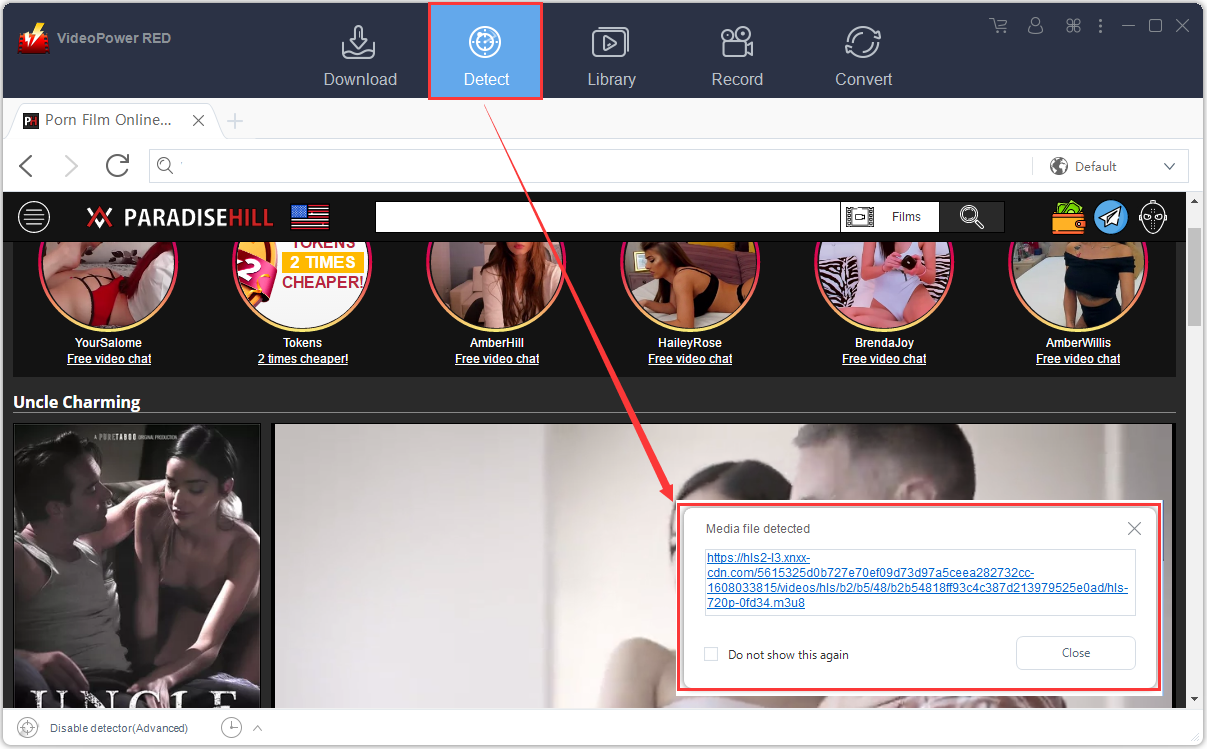This screenshot has width=1207, height=749.
Task: Click 'Disable detector(Advanced)'
Action: [119, 728]
